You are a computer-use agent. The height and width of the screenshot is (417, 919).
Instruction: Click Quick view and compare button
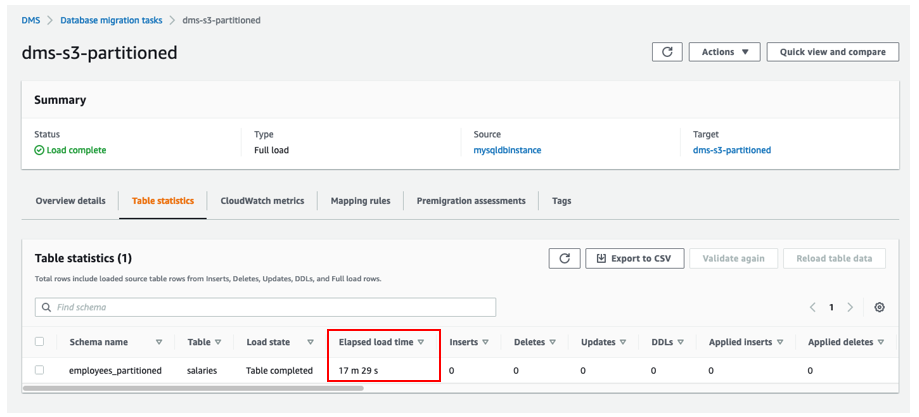click(832, 52)
